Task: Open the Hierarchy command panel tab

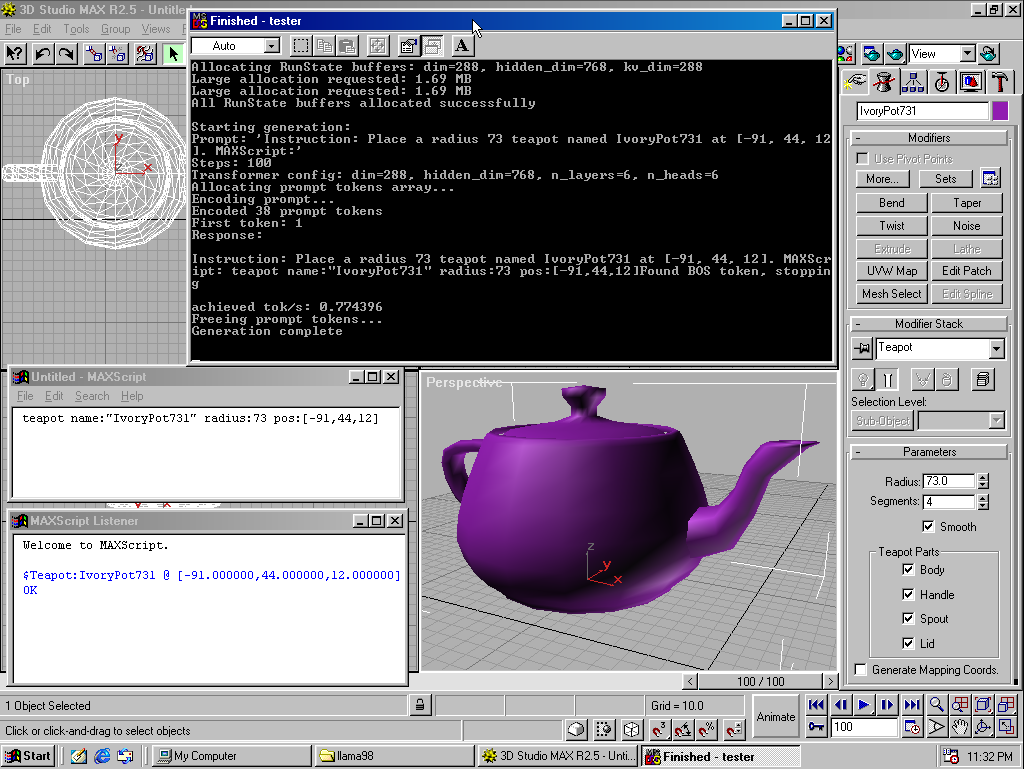Action: 912,82
